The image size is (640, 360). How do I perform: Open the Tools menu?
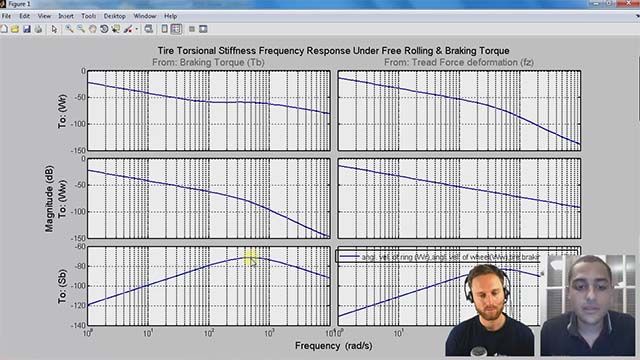(89, 16)
